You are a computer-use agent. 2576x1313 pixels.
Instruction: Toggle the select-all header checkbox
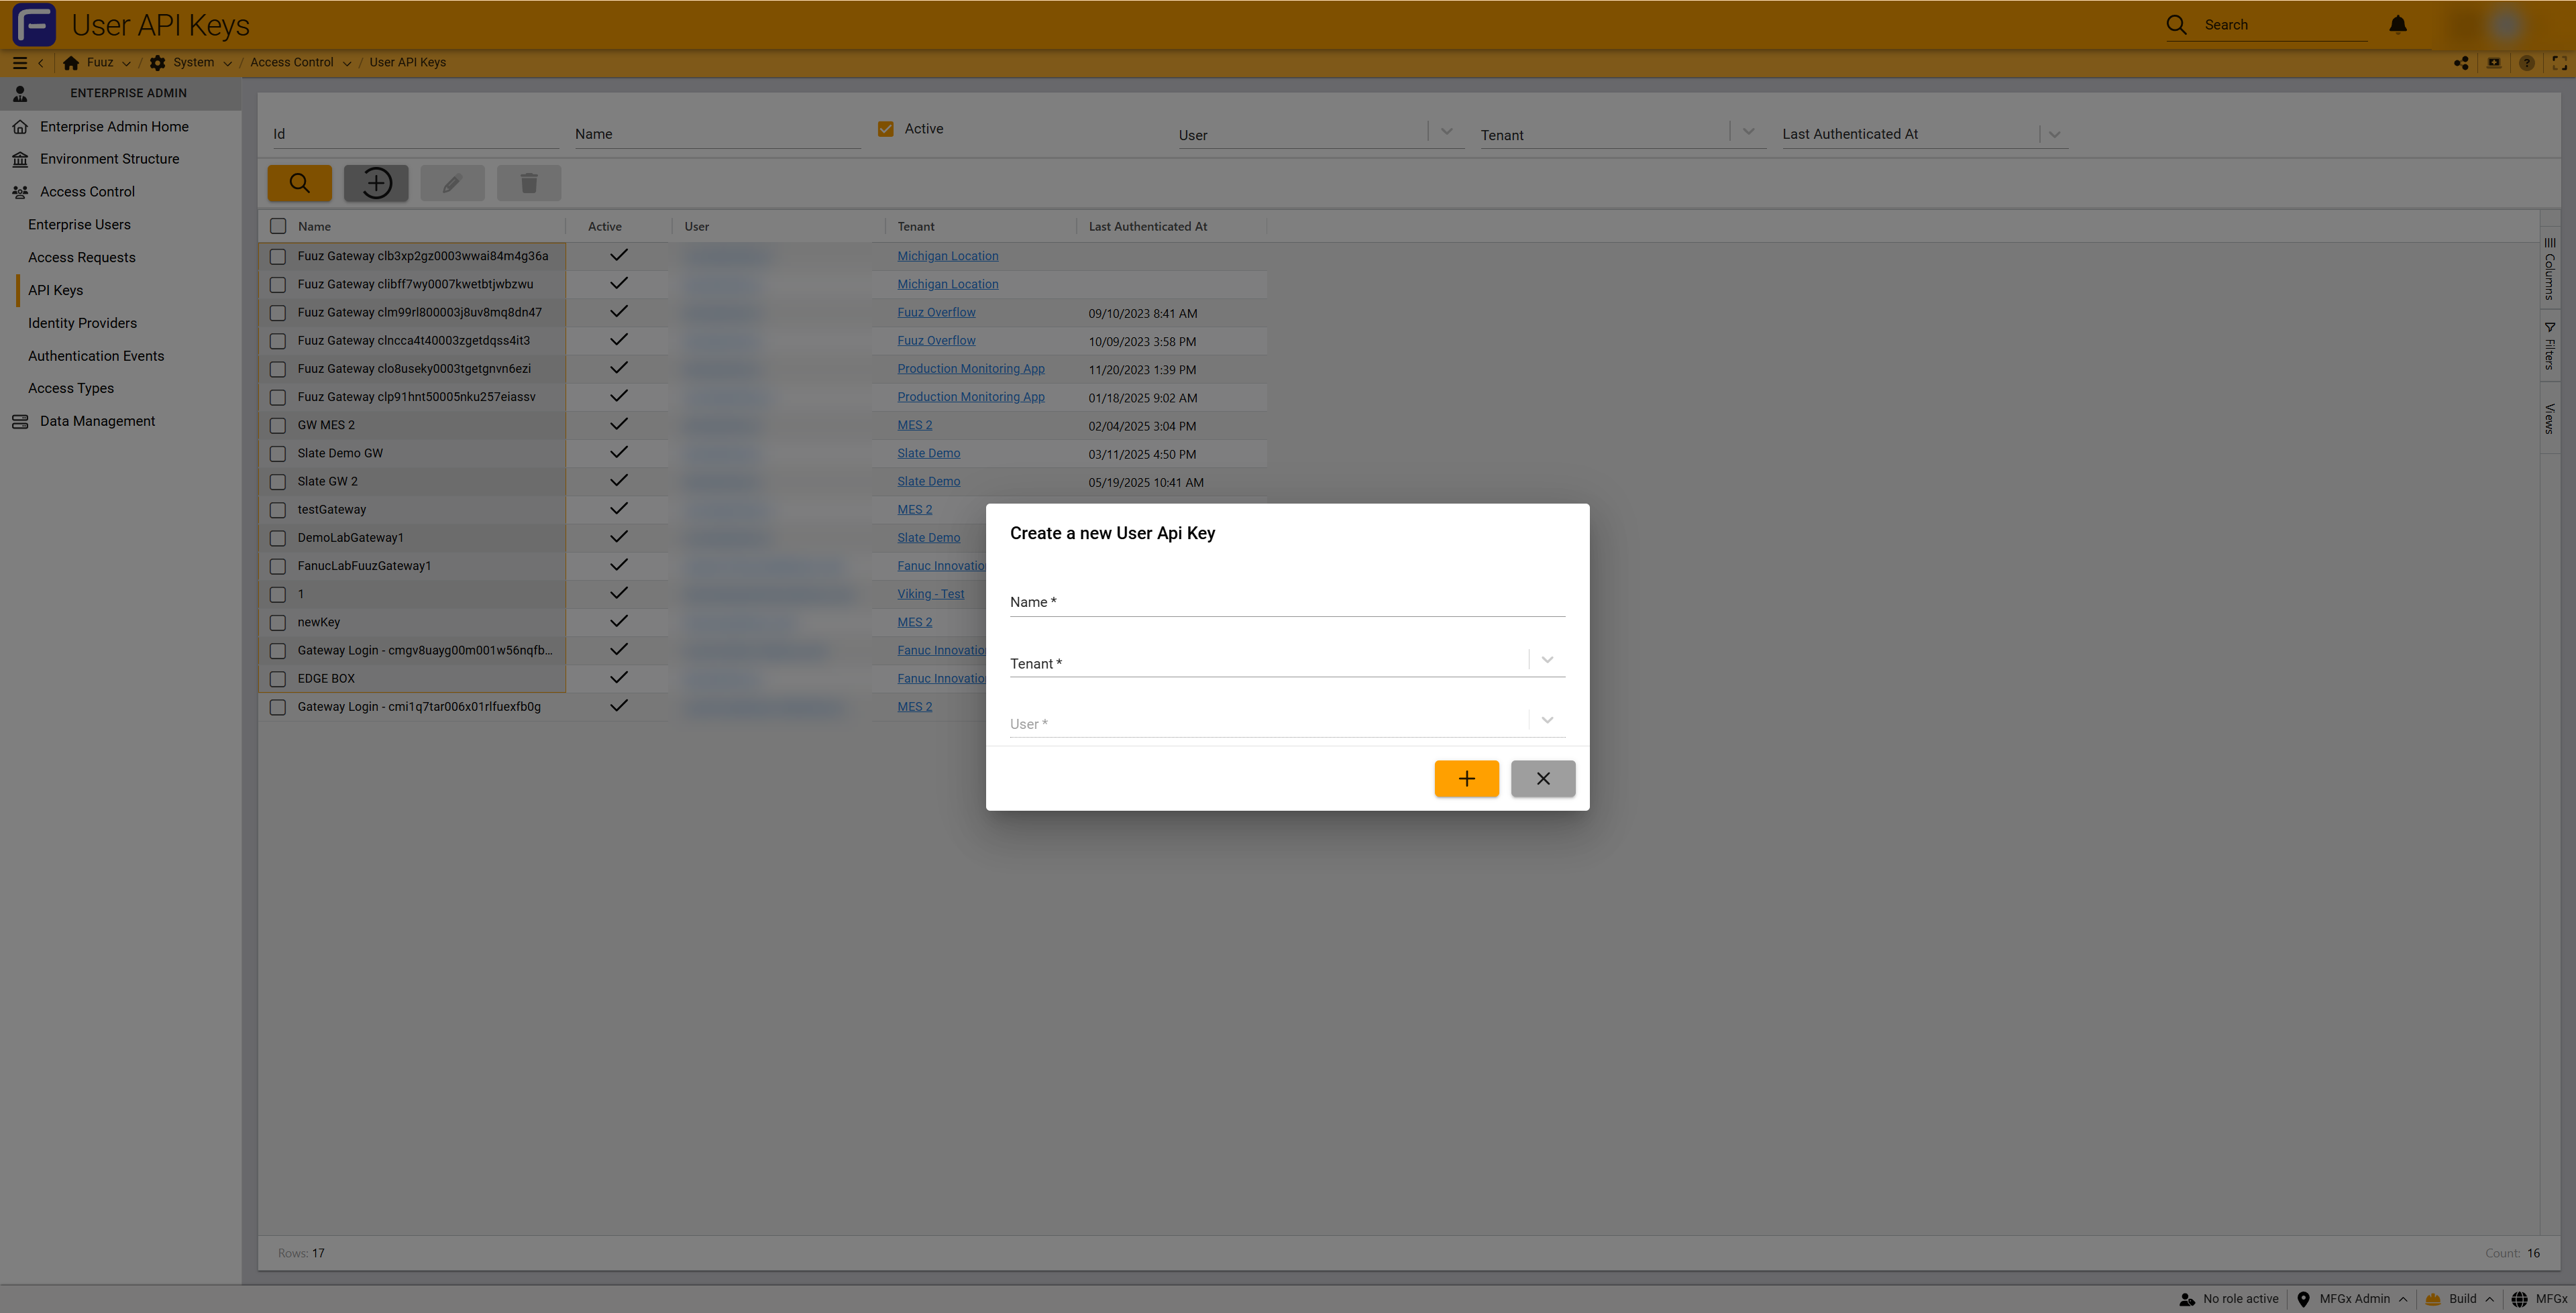tap(278, 226)
